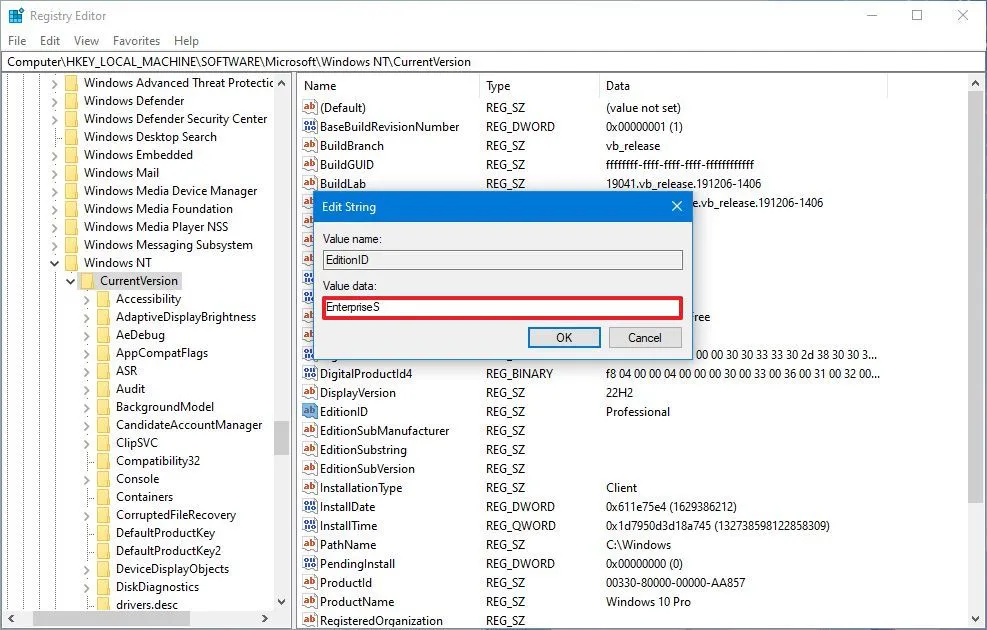This screenshot has height=630, width=987.
Task: Click the ab icon beside BuildBranch
Action: (309, 145)
